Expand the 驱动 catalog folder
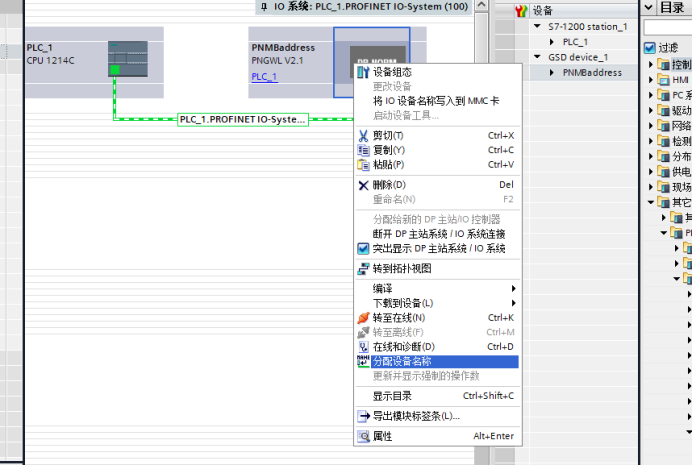This screenshot has height=466, width=692. (x=651, y=110)
